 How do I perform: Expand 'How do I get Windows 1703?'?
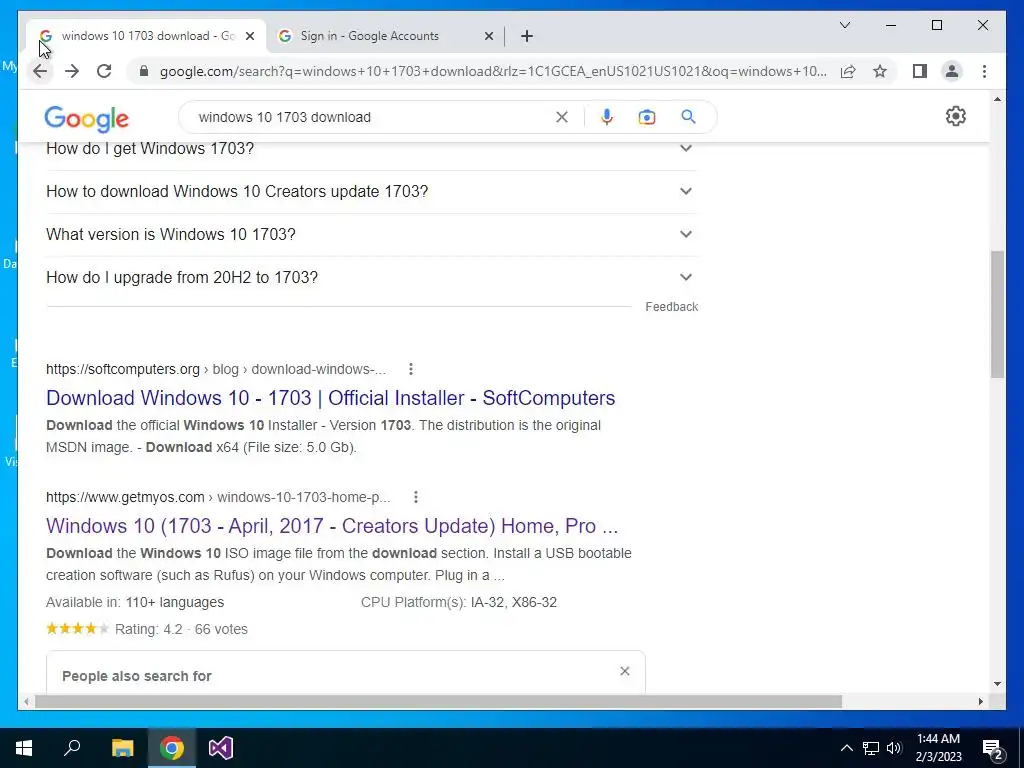(370, 149)
